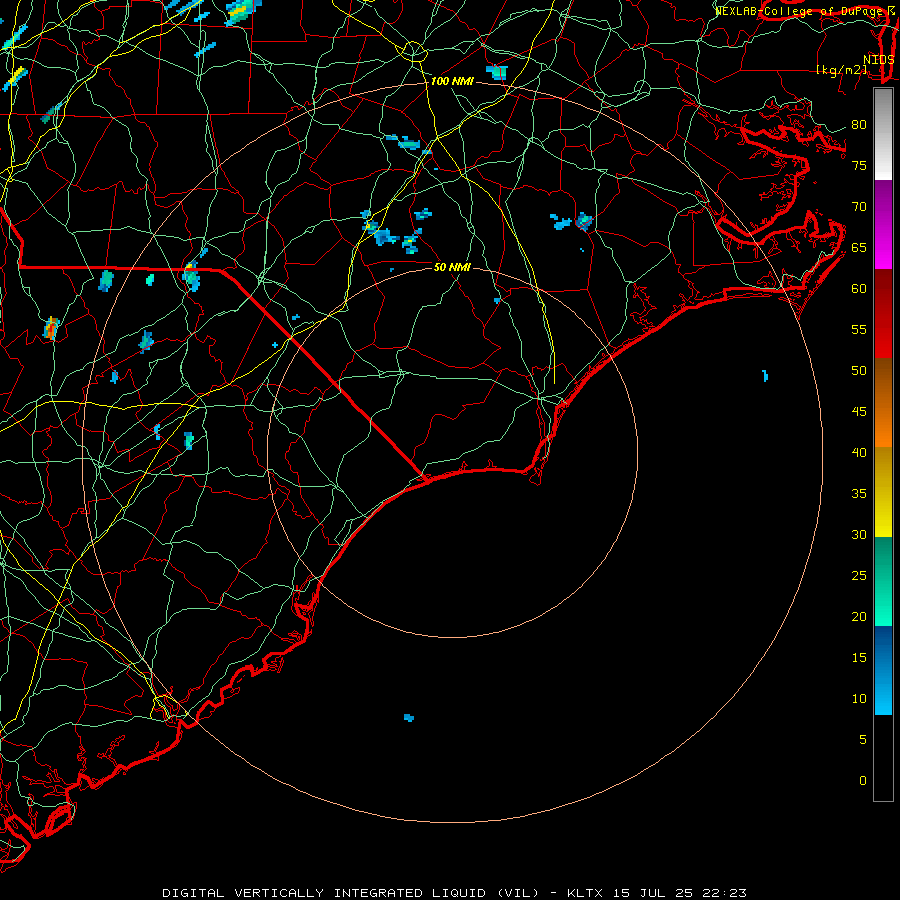Screen dimensions: 900x900
Task: Click the gray-white segment of the color scale
Action: [883, 134]
